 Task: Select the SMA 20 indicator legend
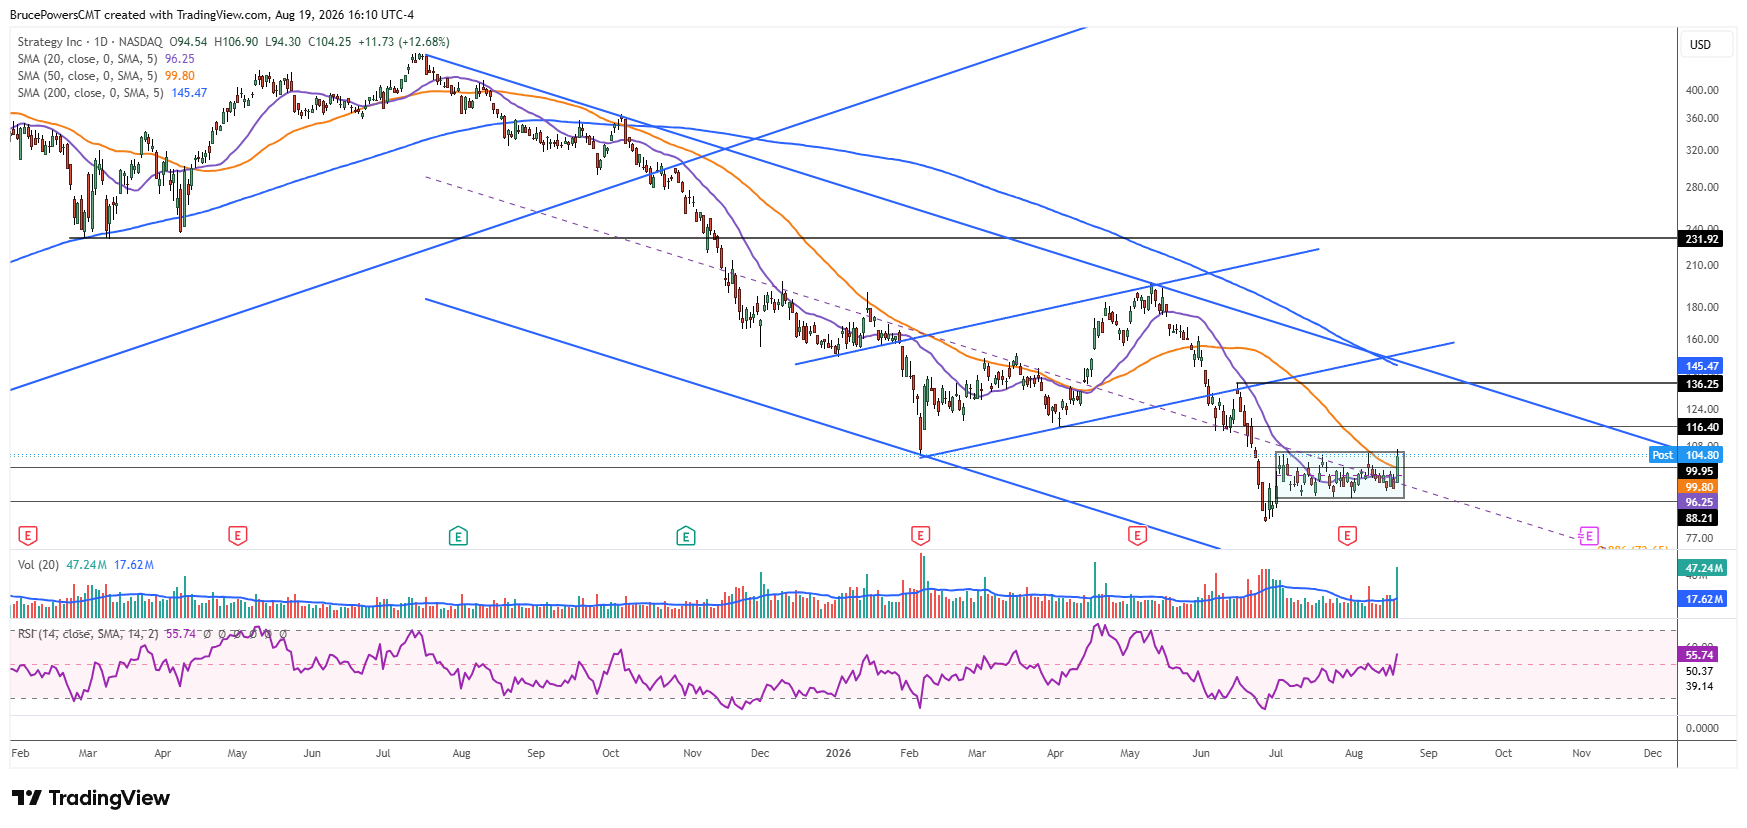pos(106,59)
